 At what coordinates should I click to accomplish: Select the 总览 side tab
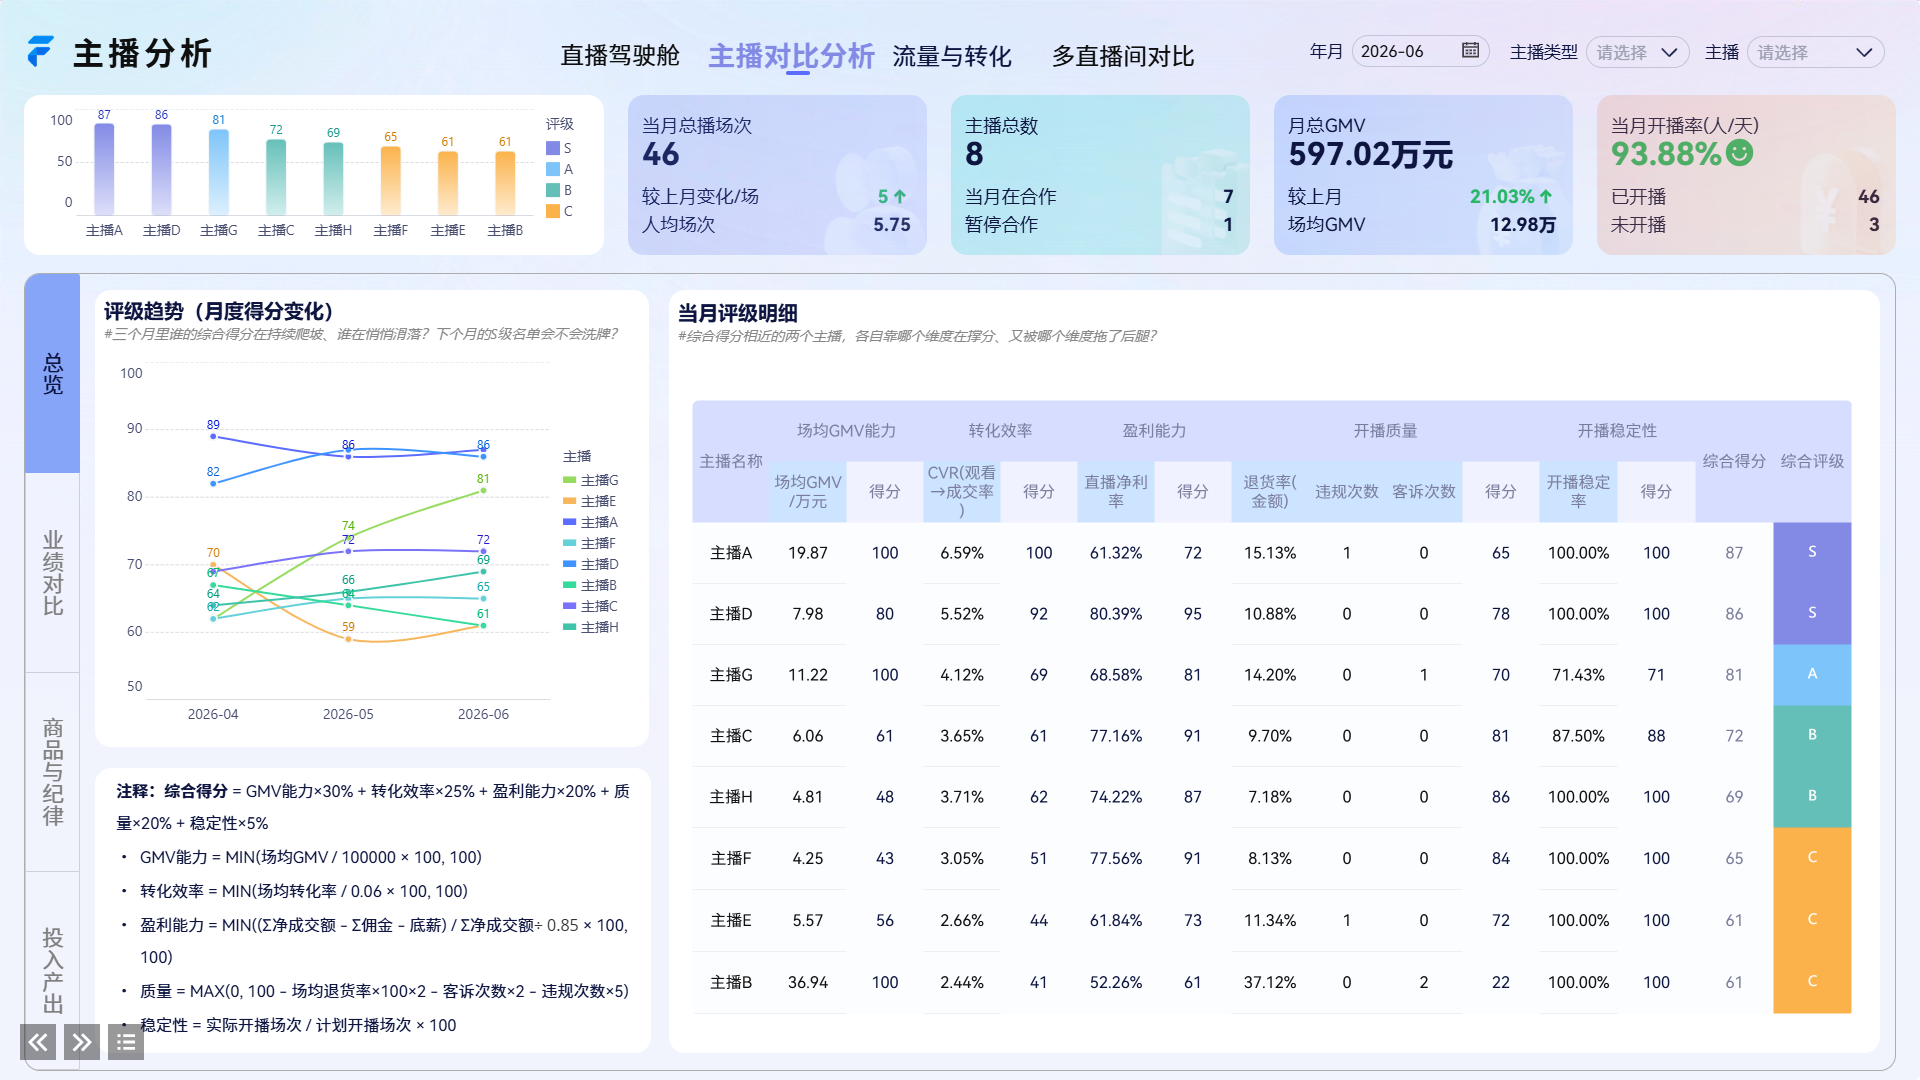53,373
